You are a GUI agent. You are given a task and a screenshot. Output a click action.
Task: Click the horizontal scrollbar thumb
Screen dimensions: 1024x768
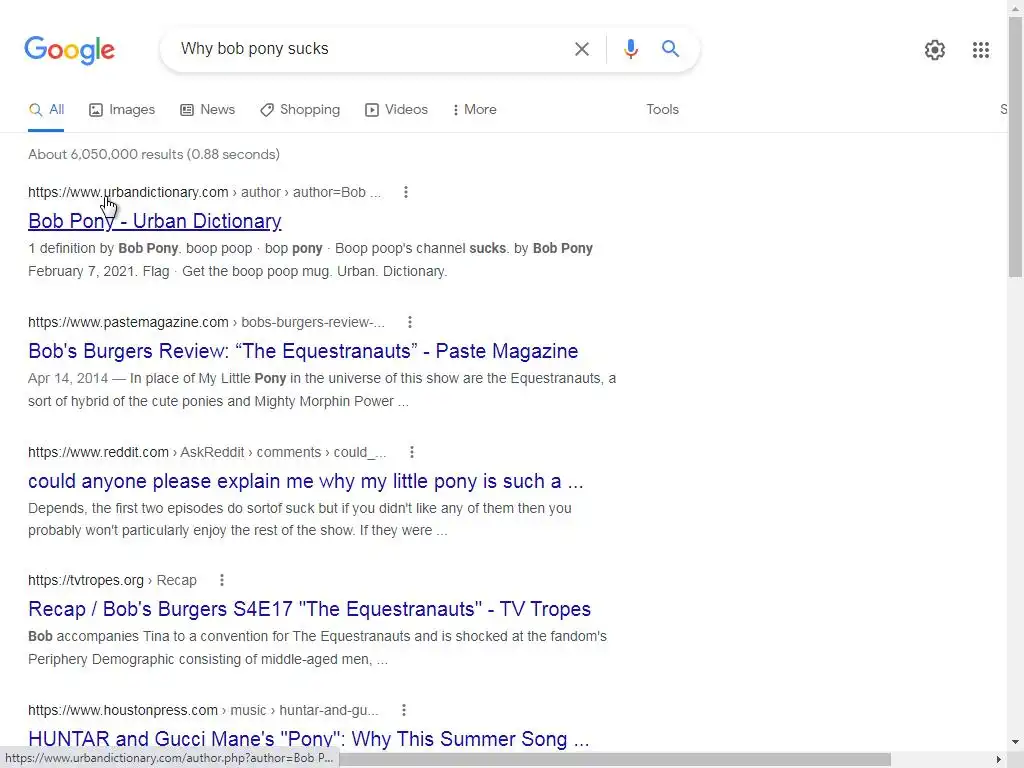point(615,759)
